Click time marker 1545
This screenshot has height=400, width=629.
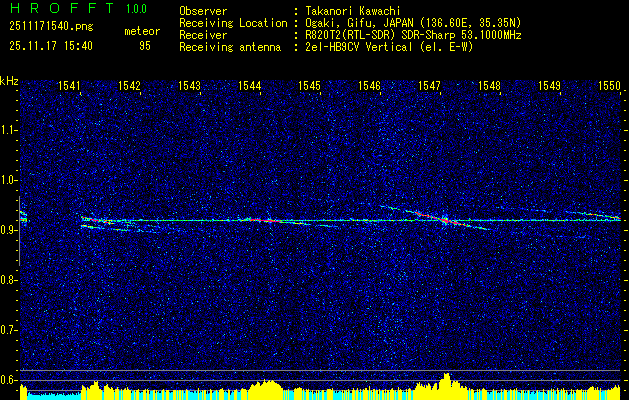[x=310, y=85]
